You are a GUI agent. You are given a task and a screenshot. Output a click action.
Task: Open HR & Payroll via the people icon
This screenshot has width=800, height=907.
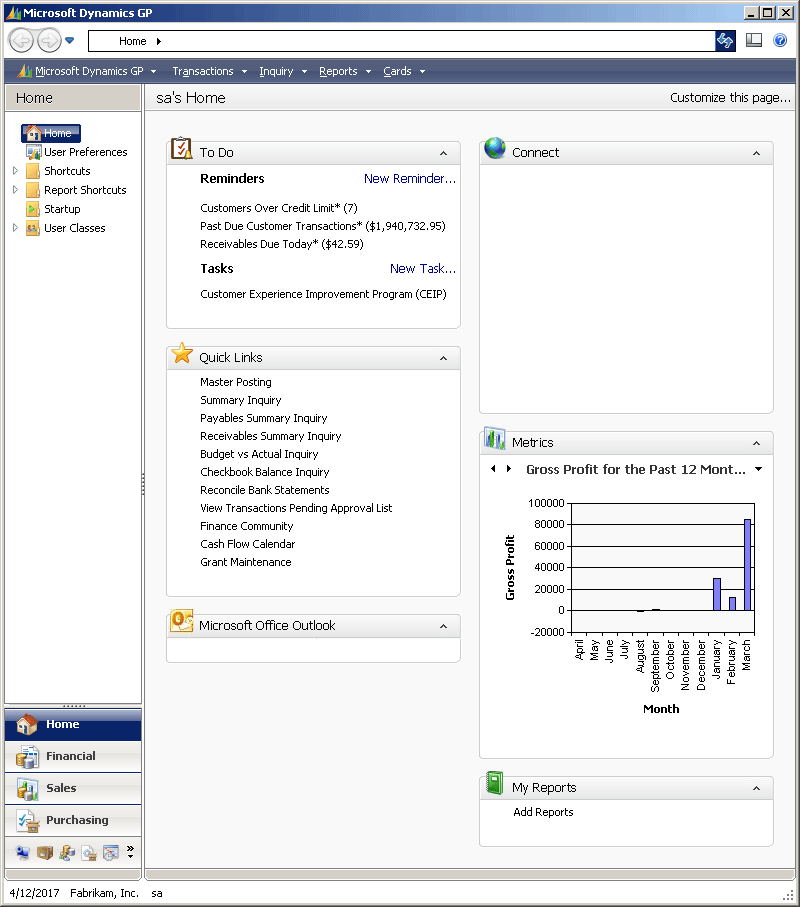coord(67,852)
